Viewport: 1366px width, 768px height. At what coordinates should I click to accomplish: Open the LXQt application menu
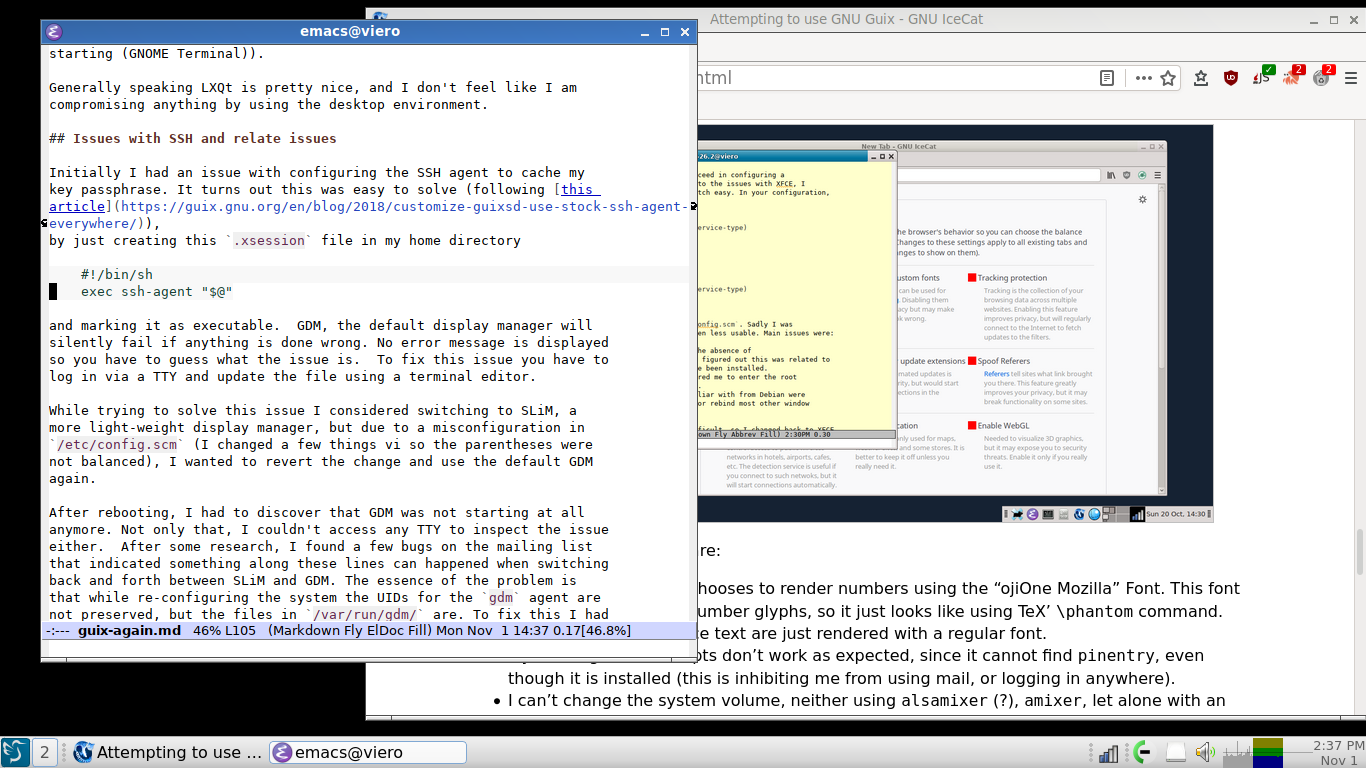pos(15,752)
